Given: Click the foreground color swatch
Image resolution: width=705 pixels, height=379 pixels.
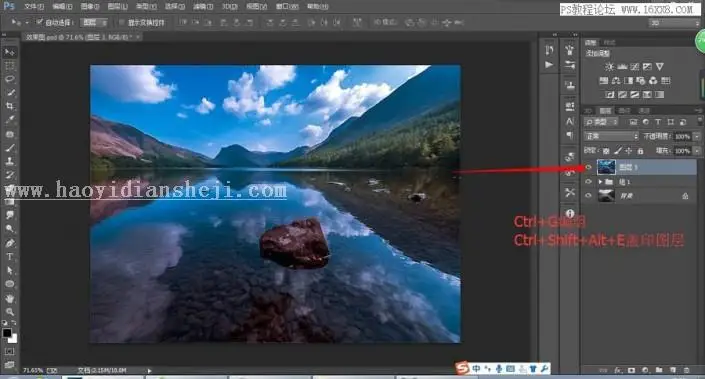Looking at the screenshot, I should [7, 333].
